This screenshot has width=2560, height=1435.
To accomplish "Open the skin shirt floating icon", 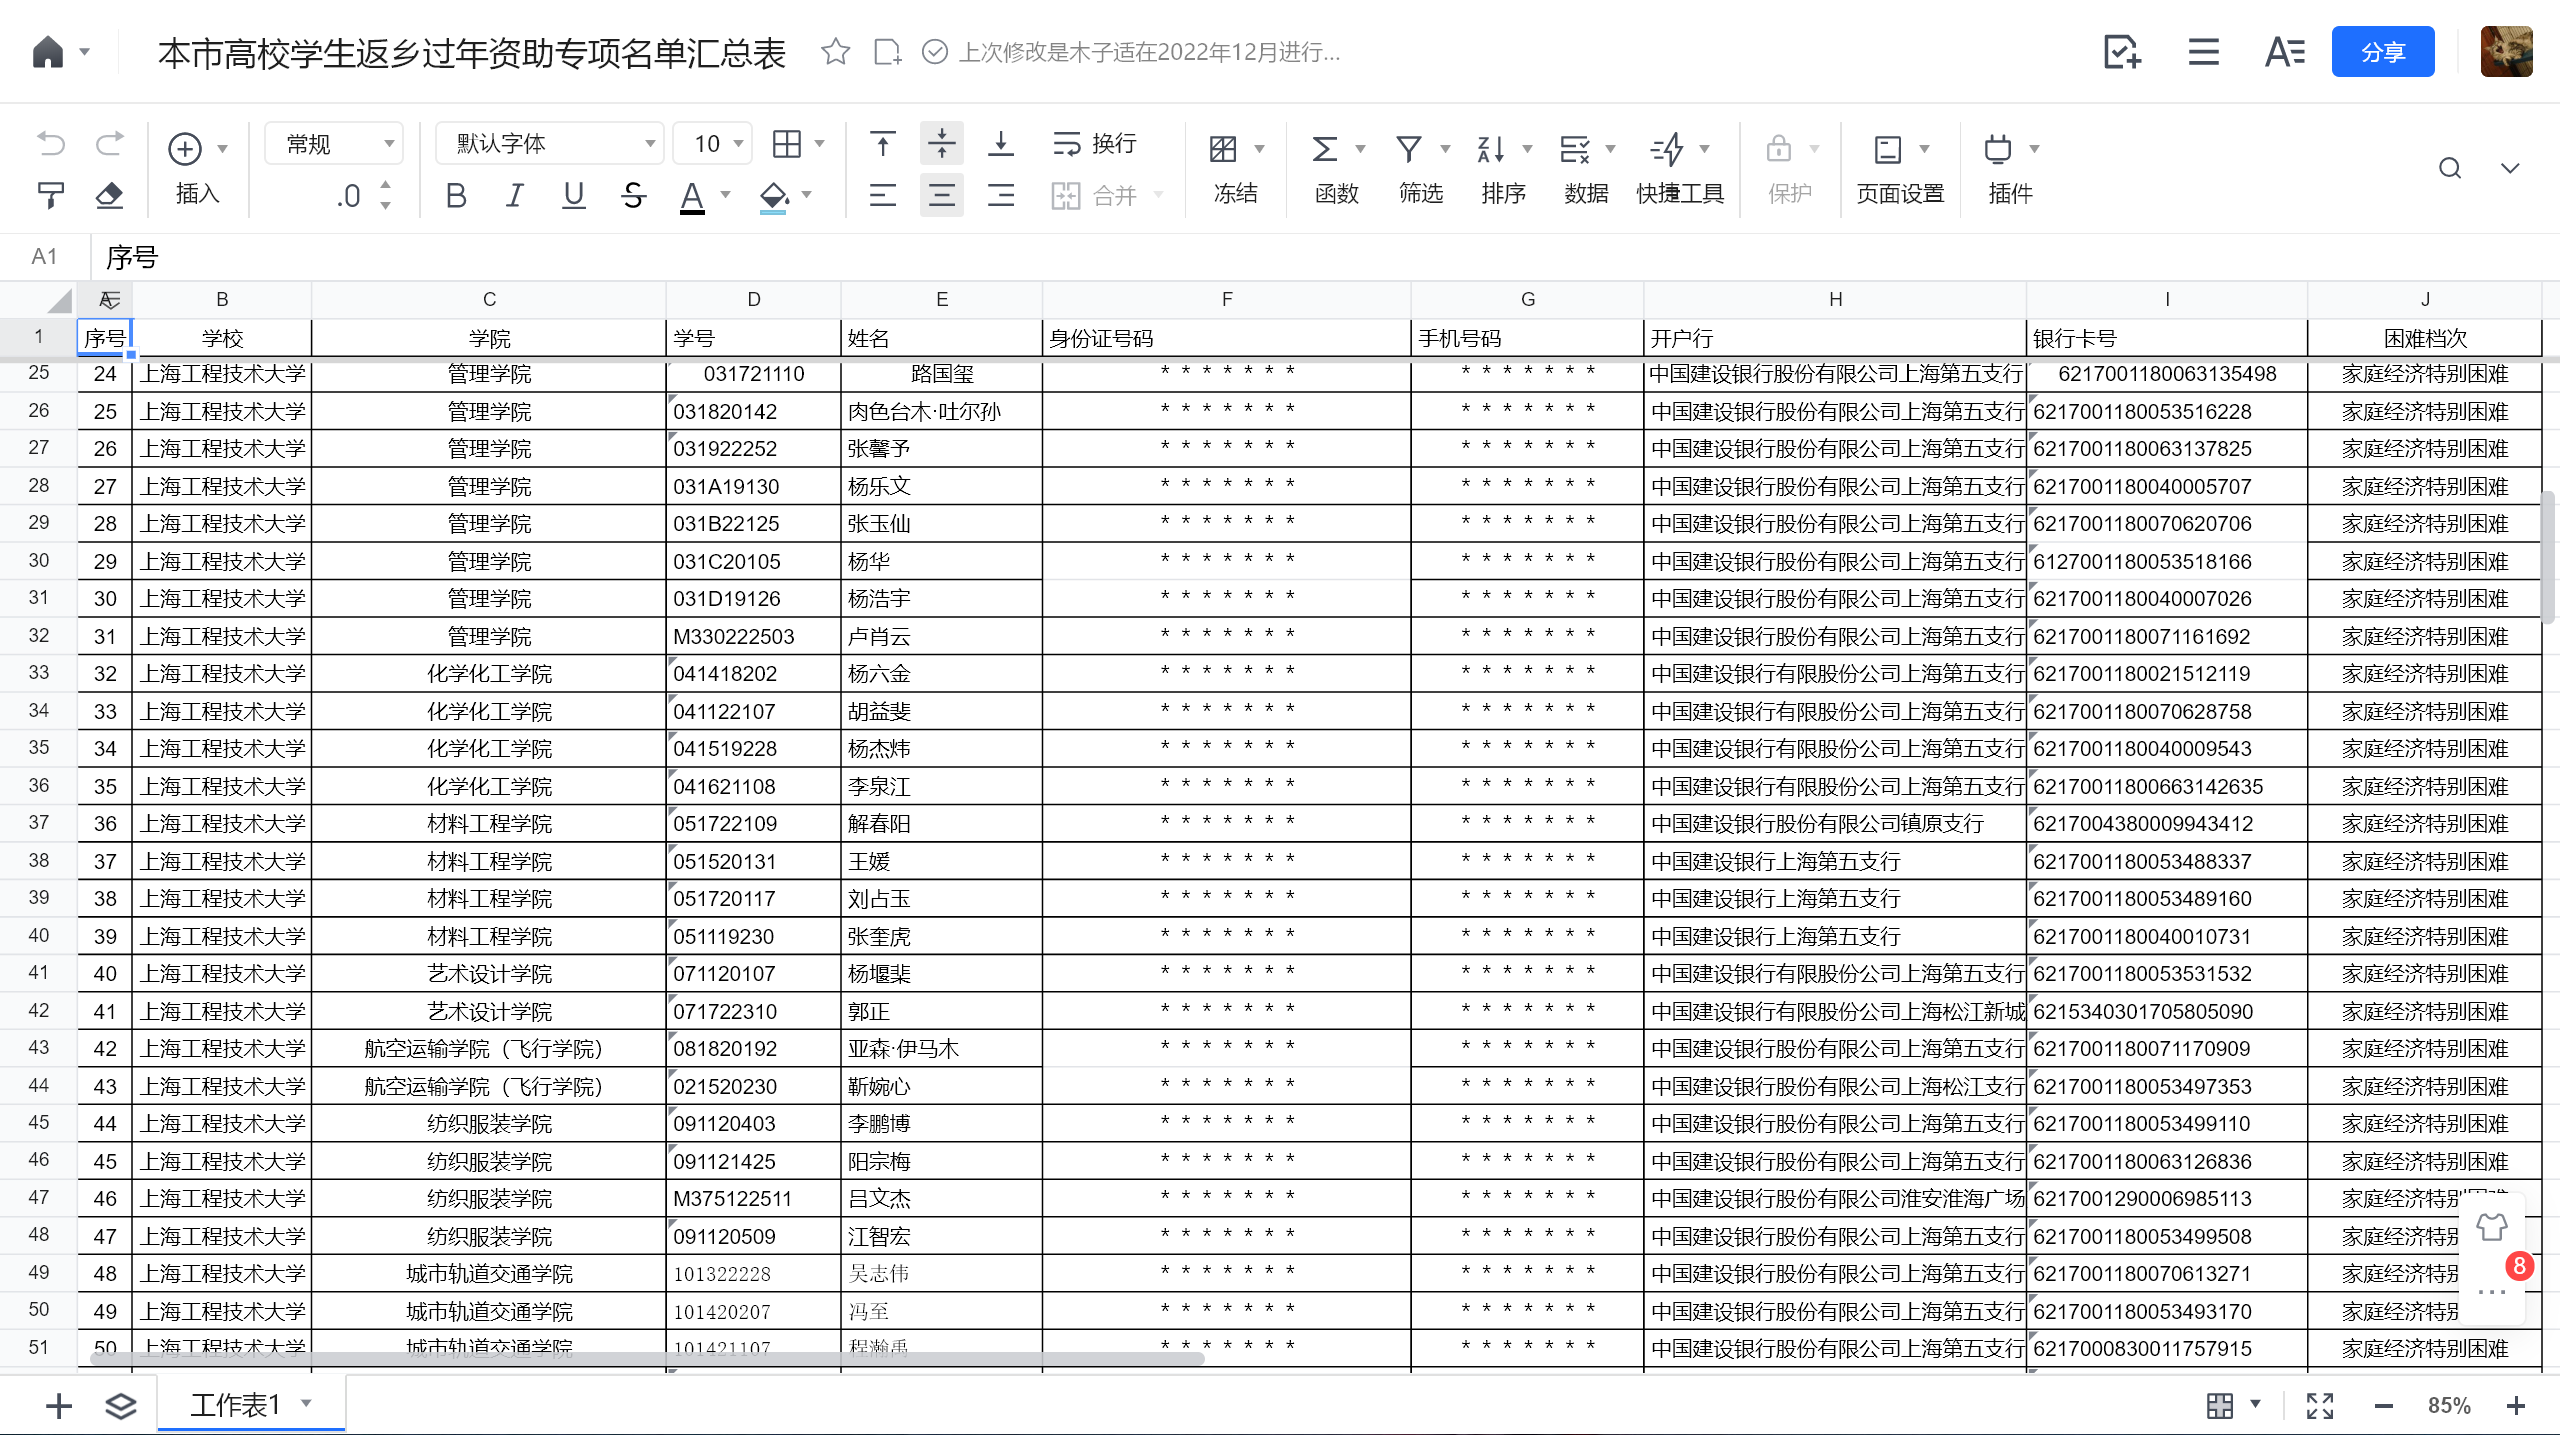I will click(x=2492, y=1226).
